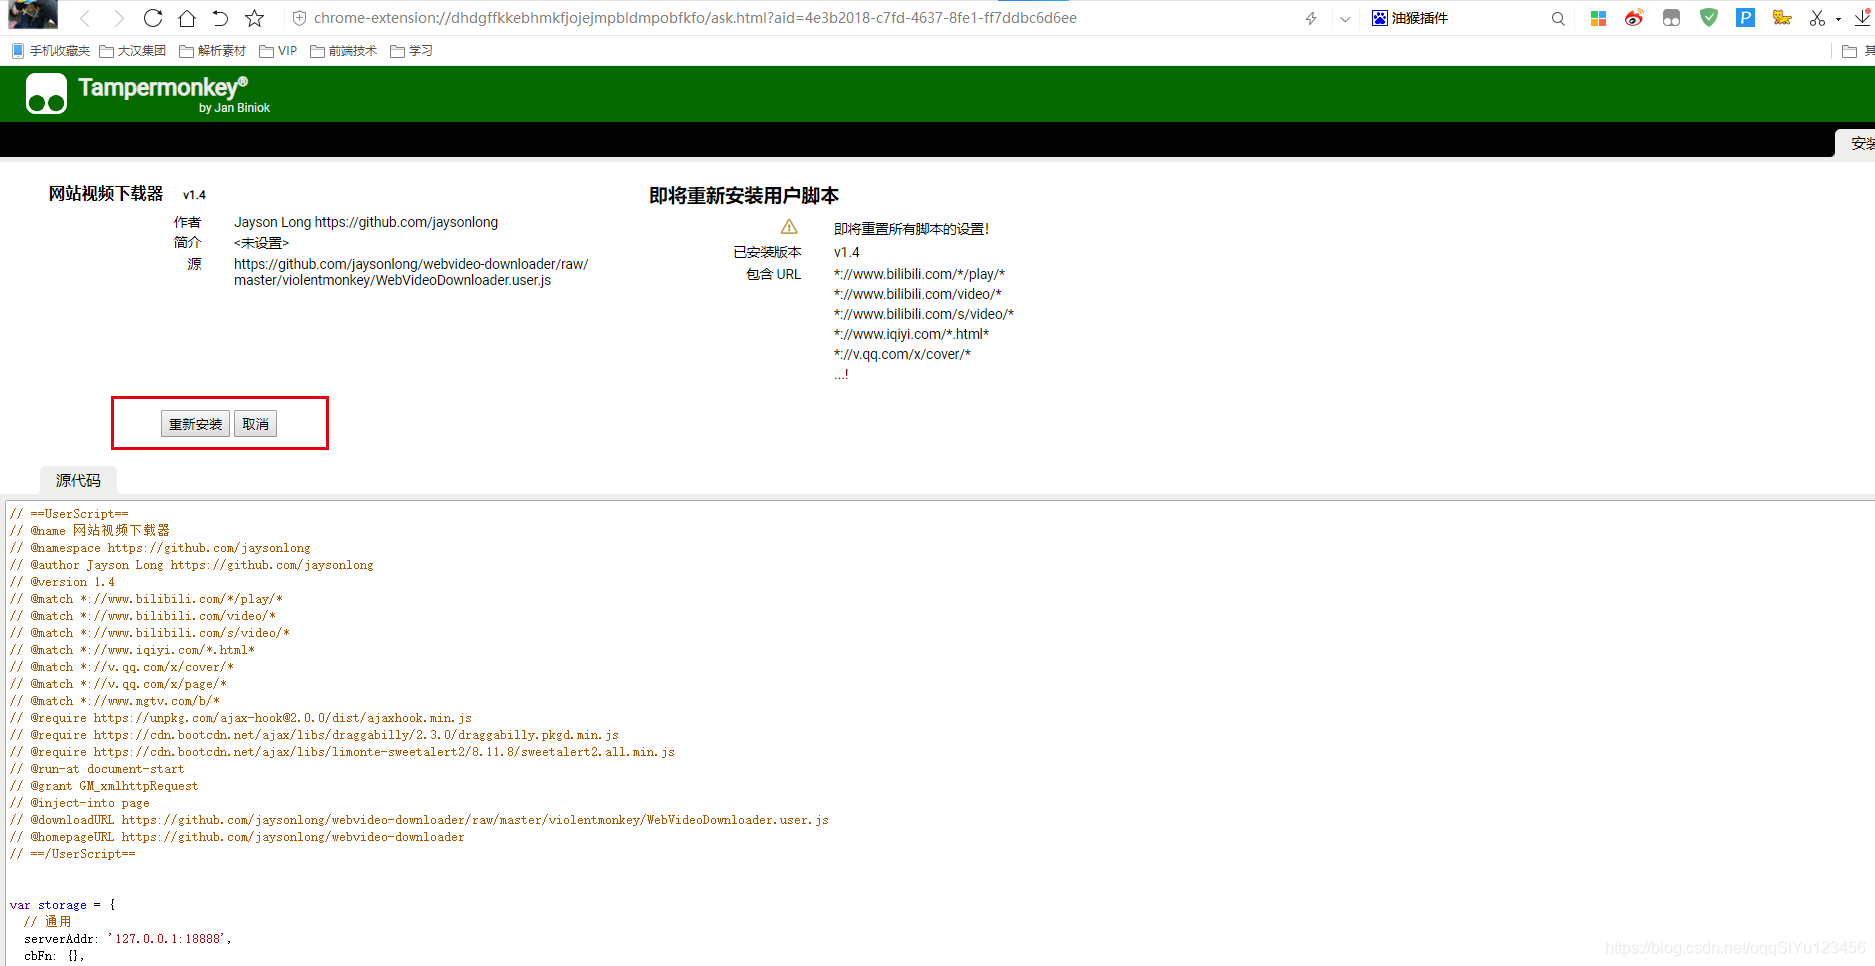The image size is (1875, 966).
Task: Click the *://v.qq.com/x/cover/* include URL
Action: coord(902,354)
